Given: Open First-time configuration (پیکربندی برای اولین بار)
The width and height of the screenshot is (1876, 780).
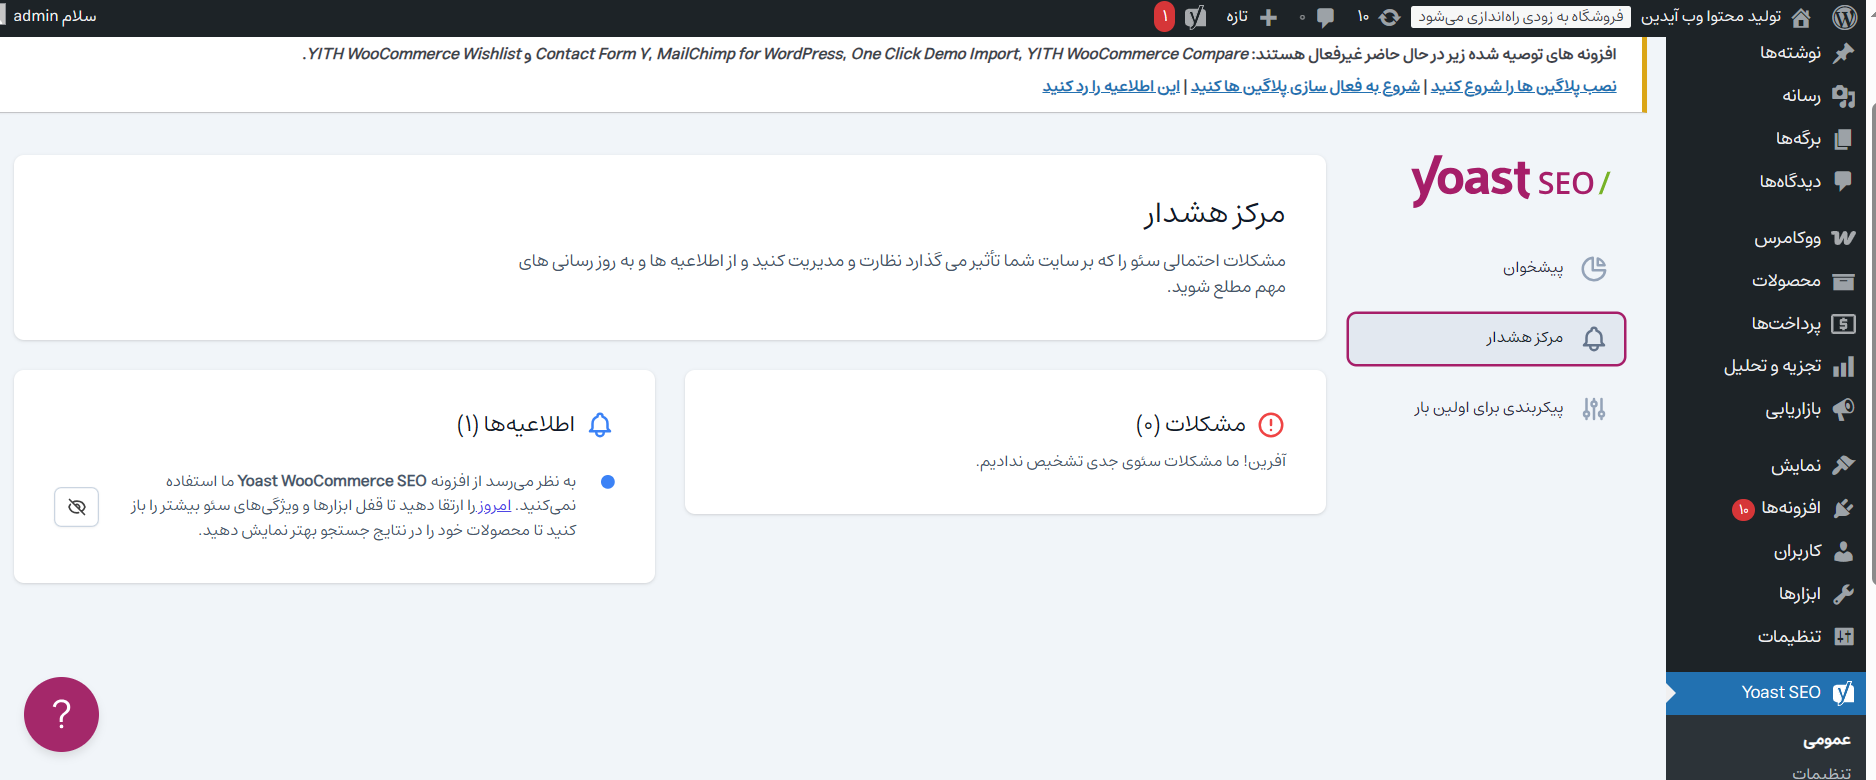Looking at the screenshot, I should coord(1488,408).
